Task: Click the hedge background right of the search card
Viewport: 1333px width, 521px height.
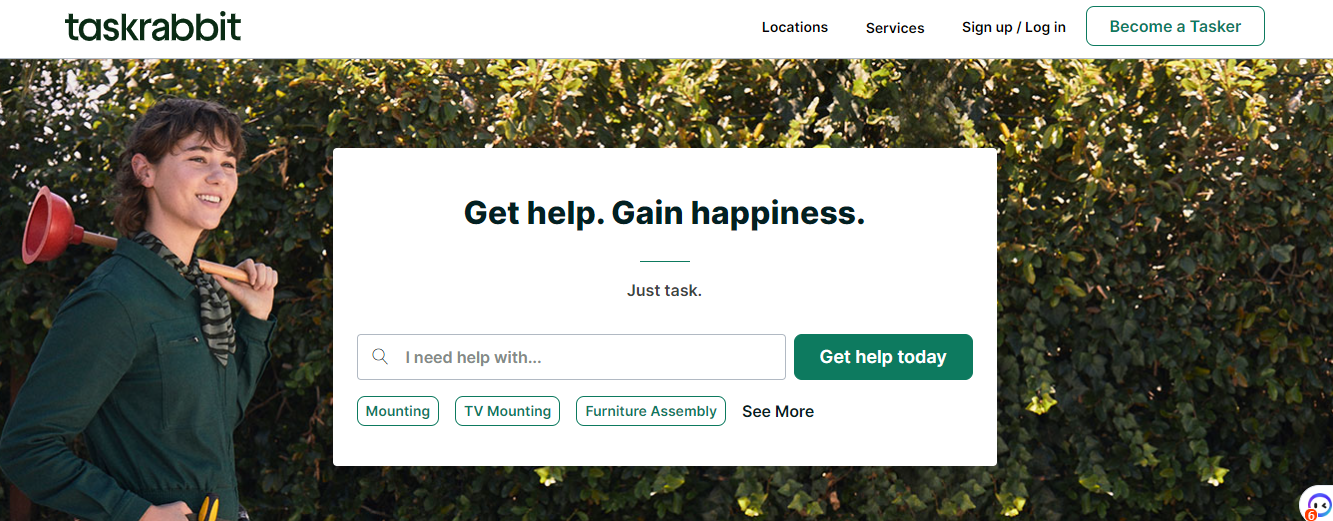Action: click(x=1160, y=300)
